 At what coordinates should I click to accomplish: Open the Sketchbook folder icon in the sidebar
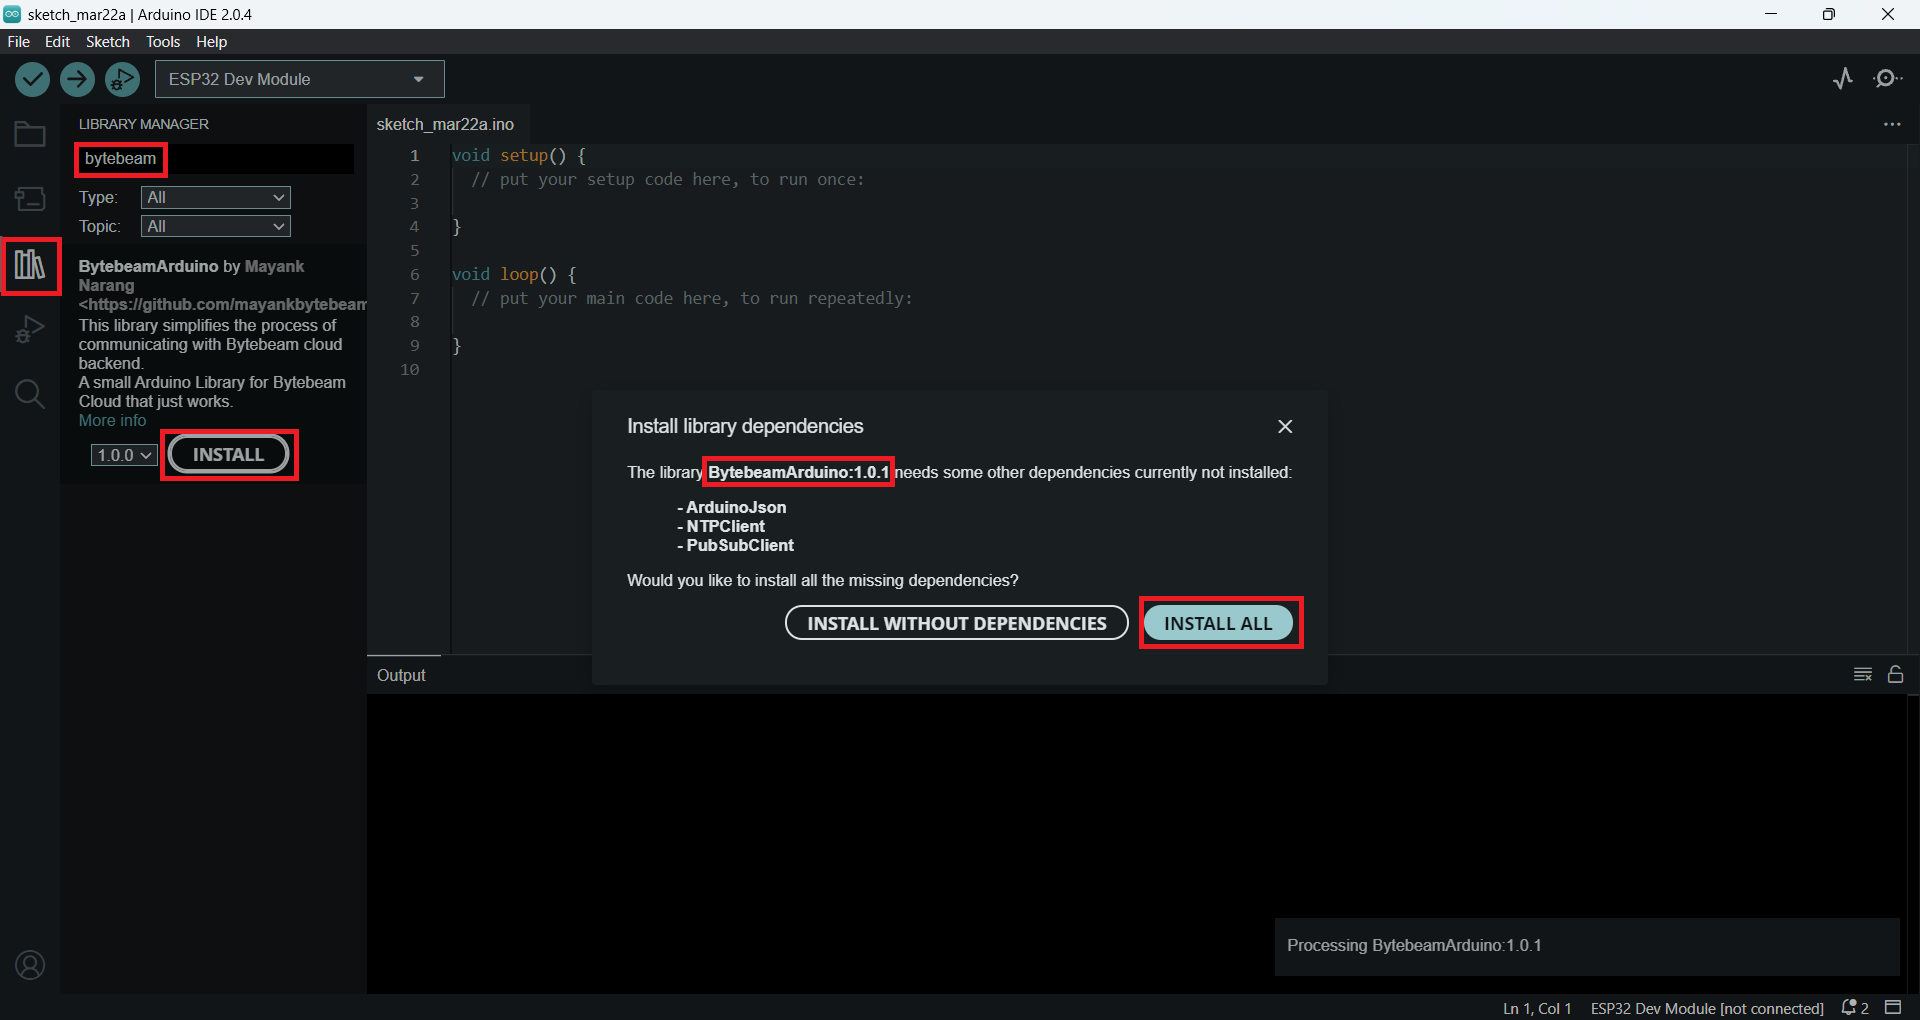(30, 134)
